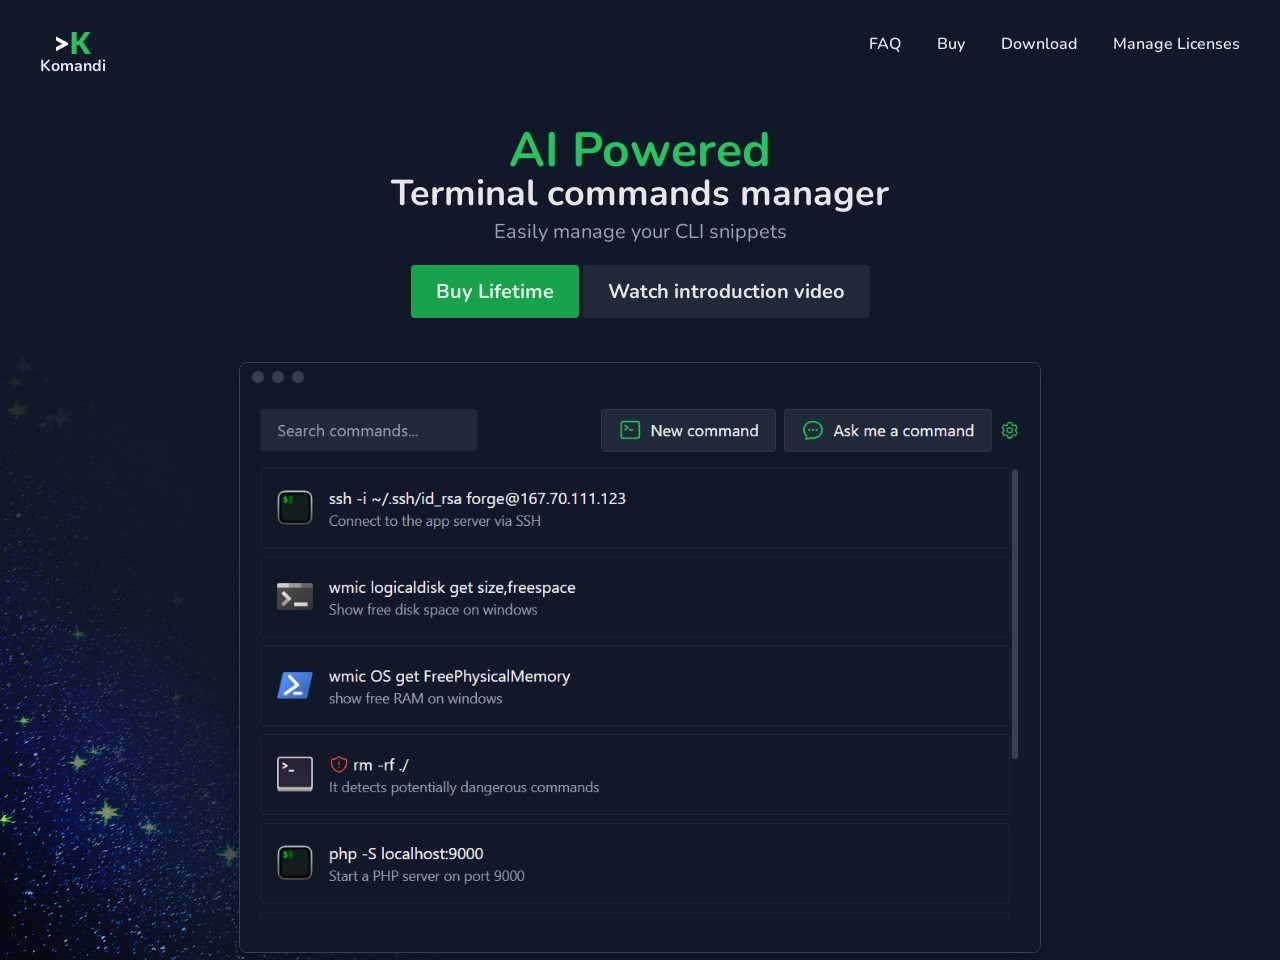
Task: Click the Ask me a command button
Action: pyautogui.click(x=888, y=430)
